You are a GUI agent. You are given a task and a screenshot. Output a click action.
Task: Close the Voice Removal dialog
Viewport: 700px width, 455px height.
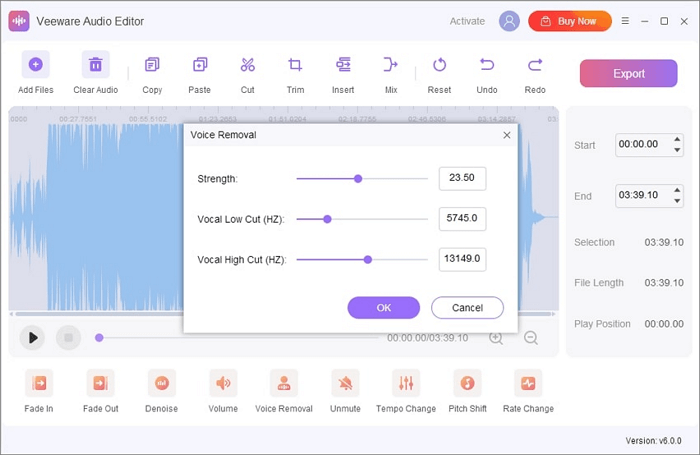pos(507,135)
